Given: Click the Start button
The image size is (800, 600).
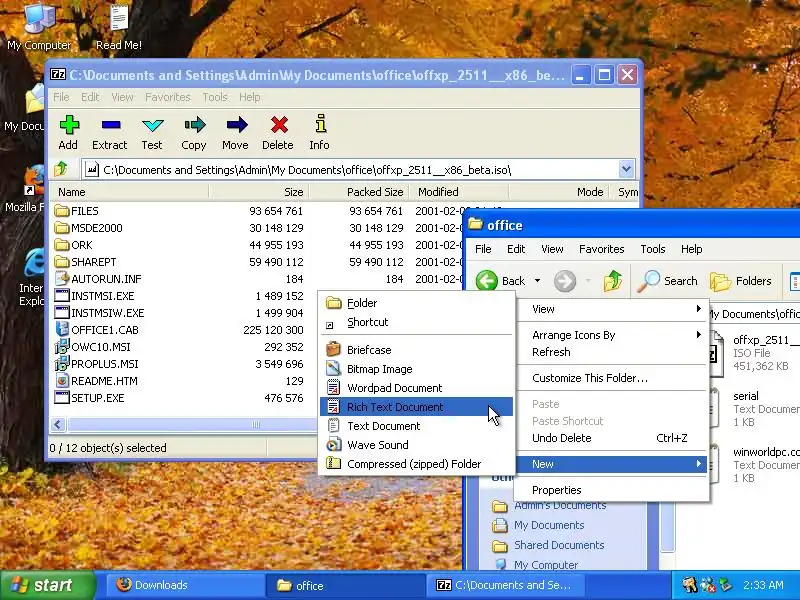Looking at the screenshot, I should point(47,585).
